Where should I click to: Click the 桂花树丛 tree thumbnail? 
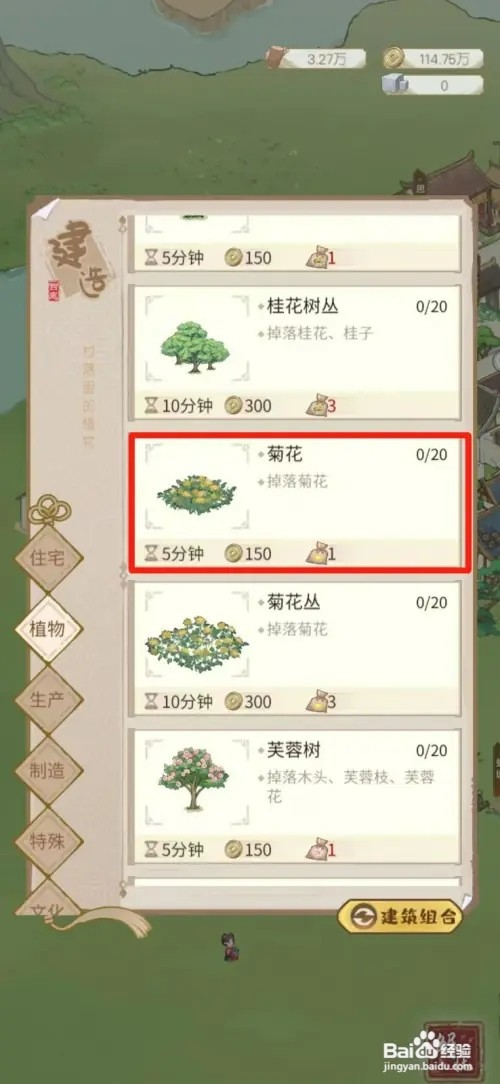pyautogui.click(x=196, y=348)
